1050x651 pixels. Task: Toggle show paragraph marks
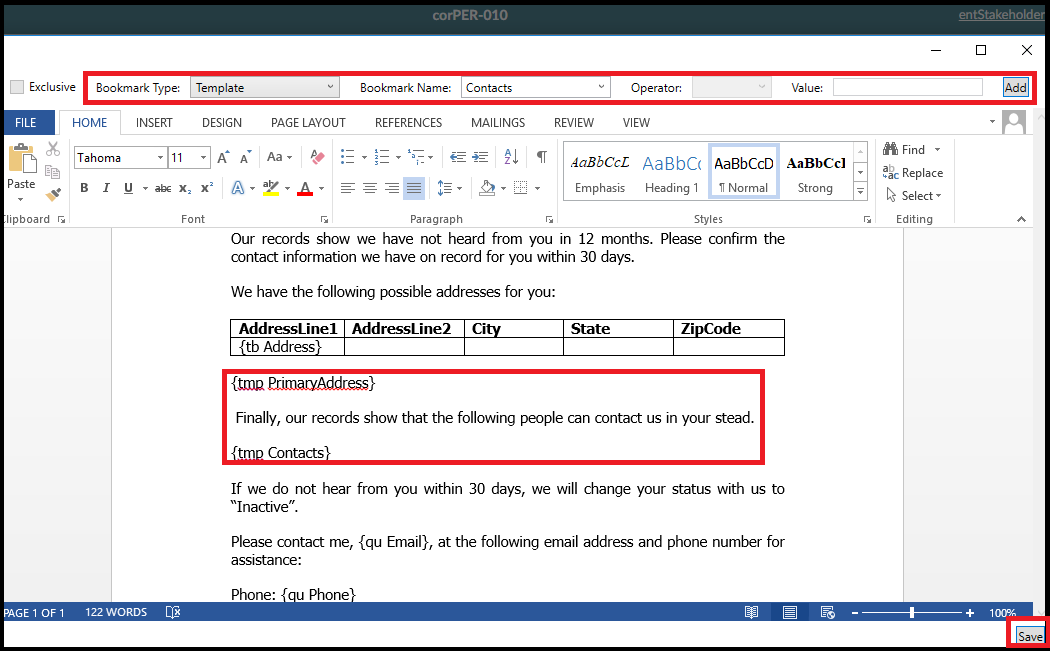coord(542,157)
